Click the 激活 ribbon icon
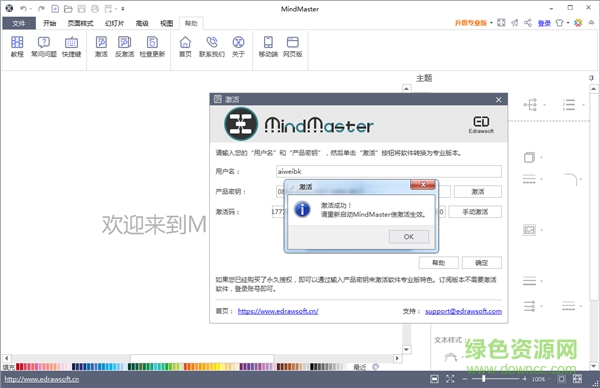This screenshot has height=388, width=600. pos(101,47)
